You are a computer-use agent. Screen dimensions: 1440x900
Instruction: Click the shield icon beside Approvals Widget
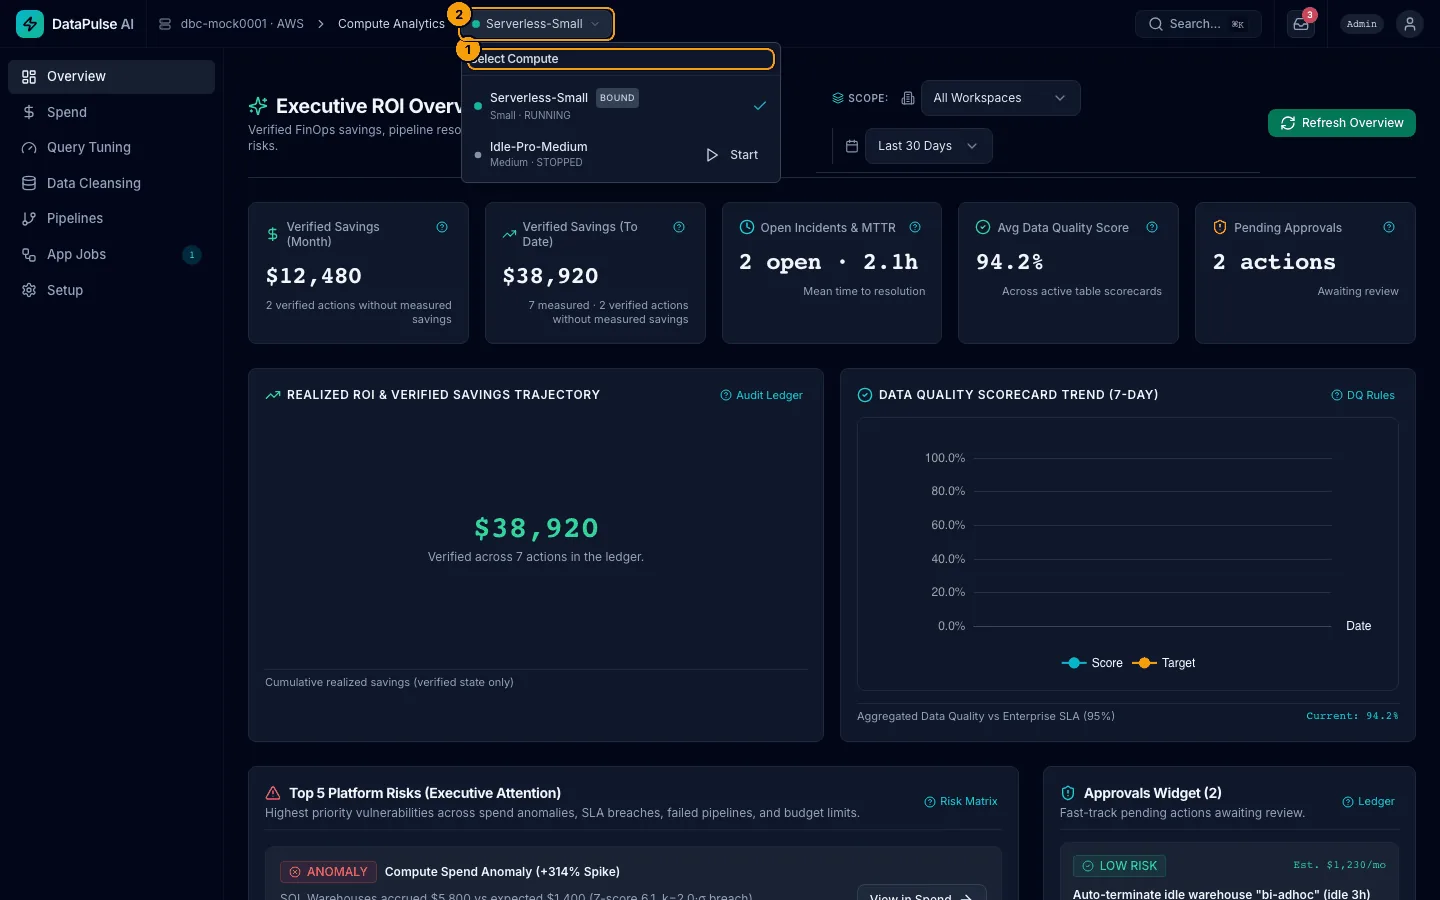[1068, 793]
